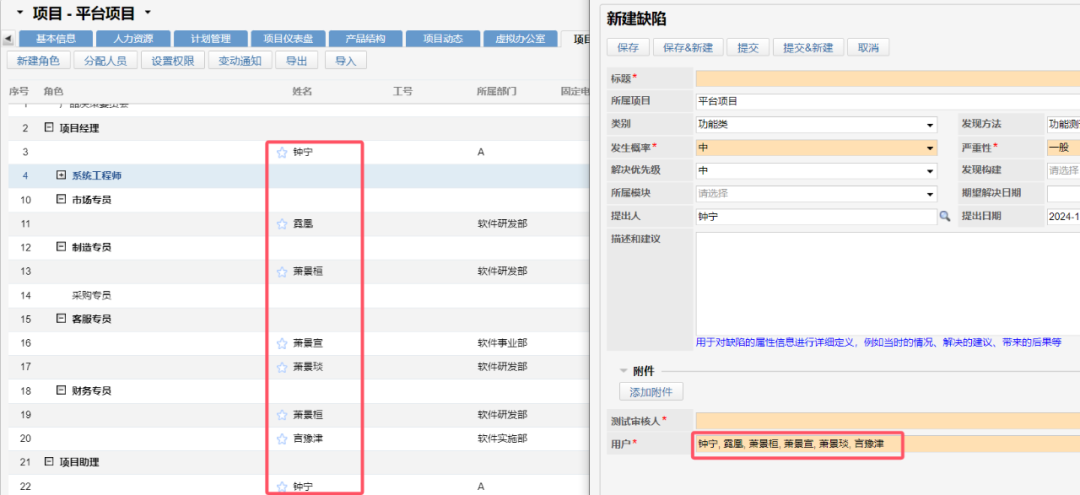The width and height of the screenshot is (1080, 495).
Task: Click the 保存&新建 button
Action: [x=687, y=48]
